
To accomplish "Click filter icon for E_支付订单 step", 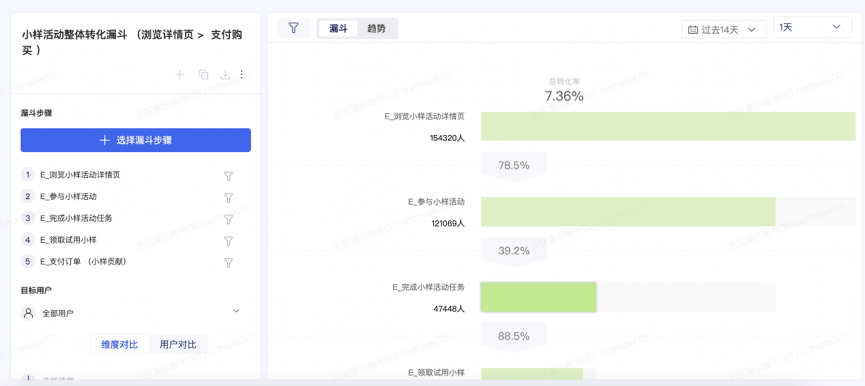I will coord(228,262).
